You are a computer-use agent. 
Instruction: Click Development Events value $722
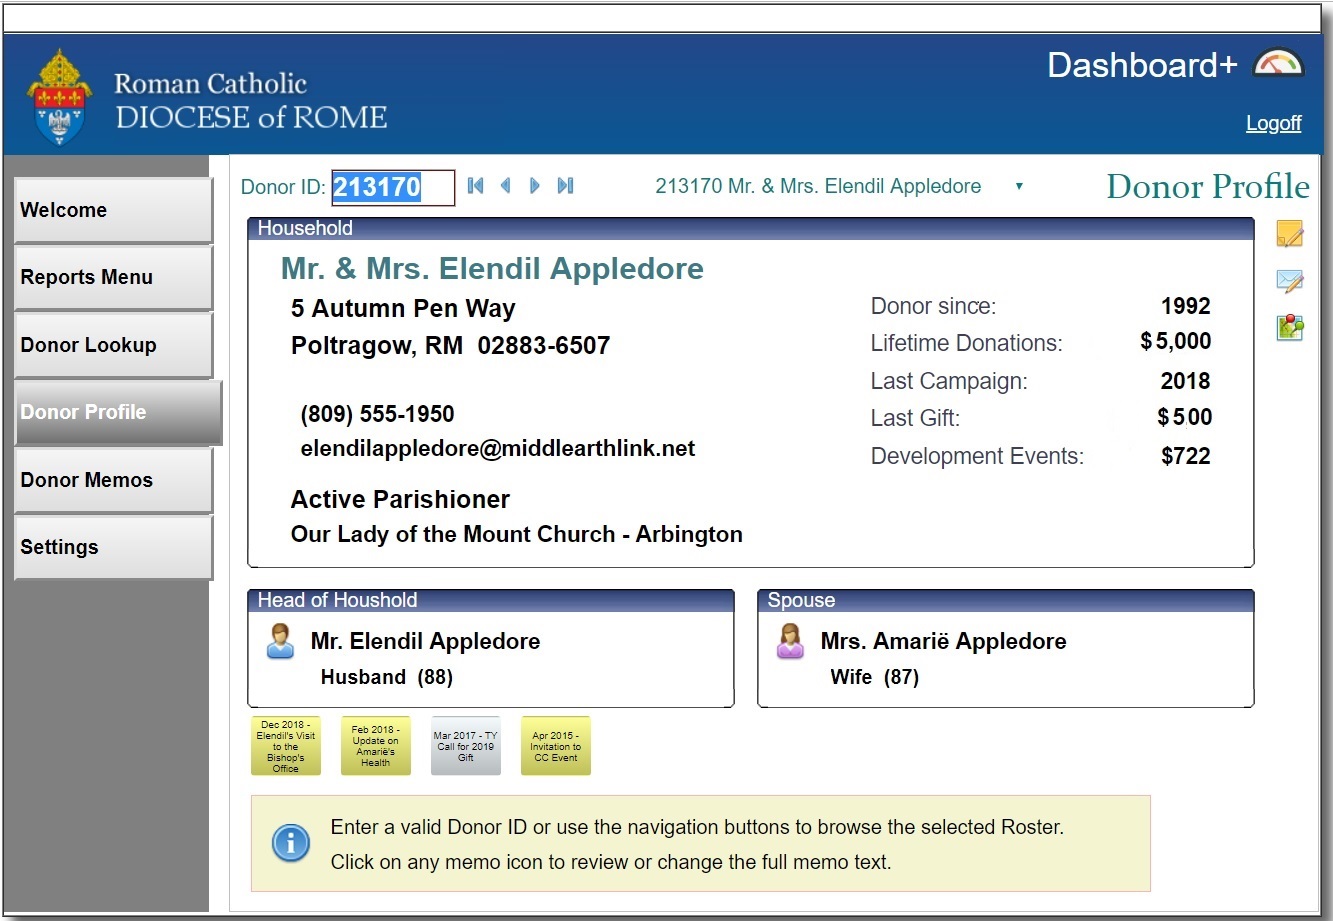(1186, 456)
